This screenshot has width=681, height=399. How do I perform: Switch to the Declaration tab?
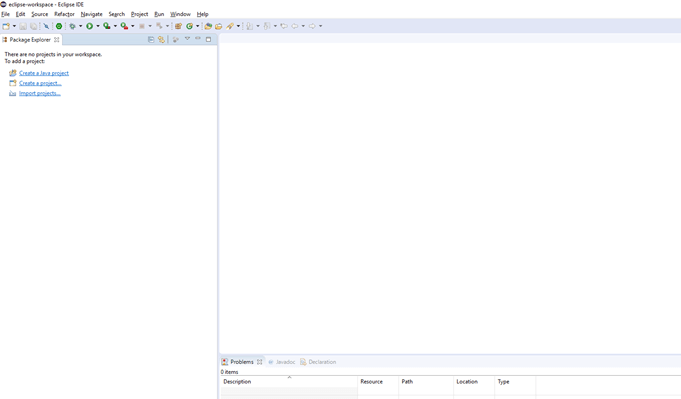pyautogui.click(x=318, y=362)
